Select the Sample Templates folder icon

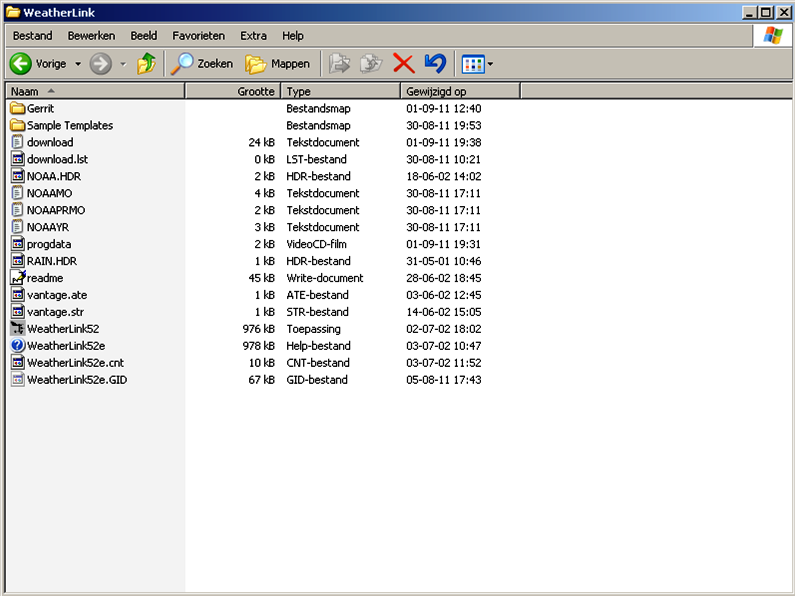point(17,125)
